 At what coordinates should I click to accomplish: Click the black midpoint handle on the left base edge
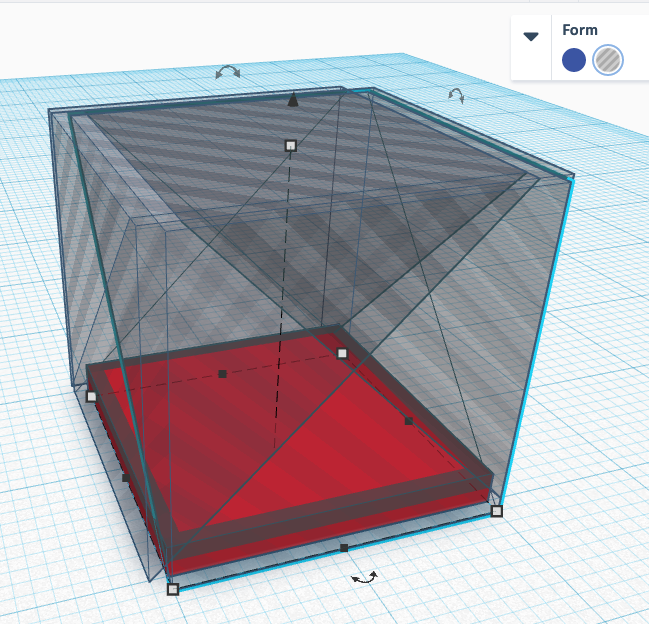[126, 478]
